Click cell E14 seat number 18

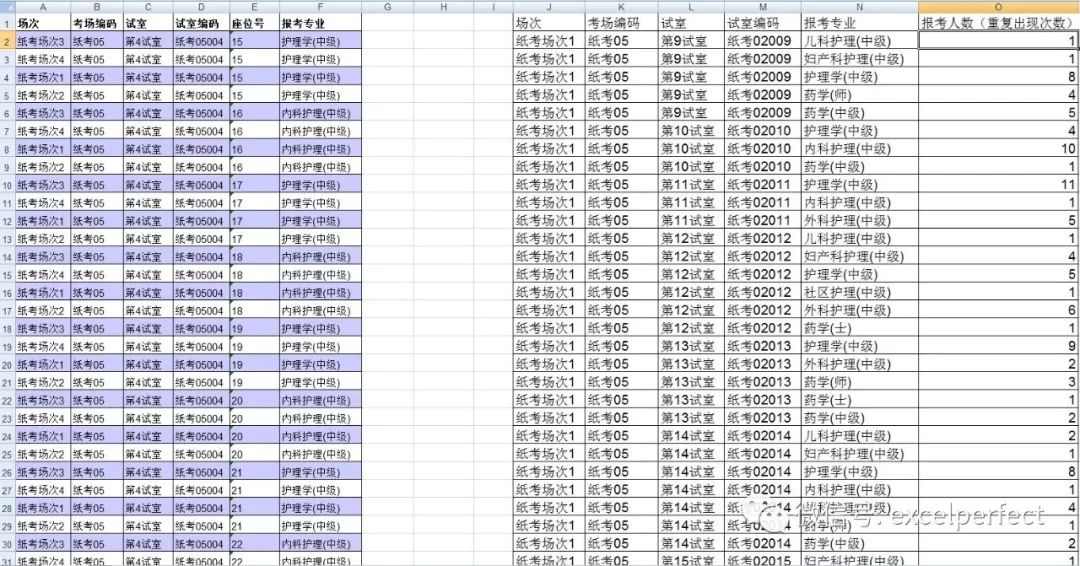(255, 257)
